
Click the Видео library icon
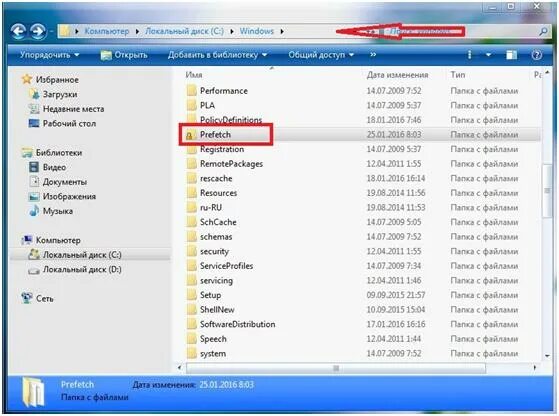point(34,167)
